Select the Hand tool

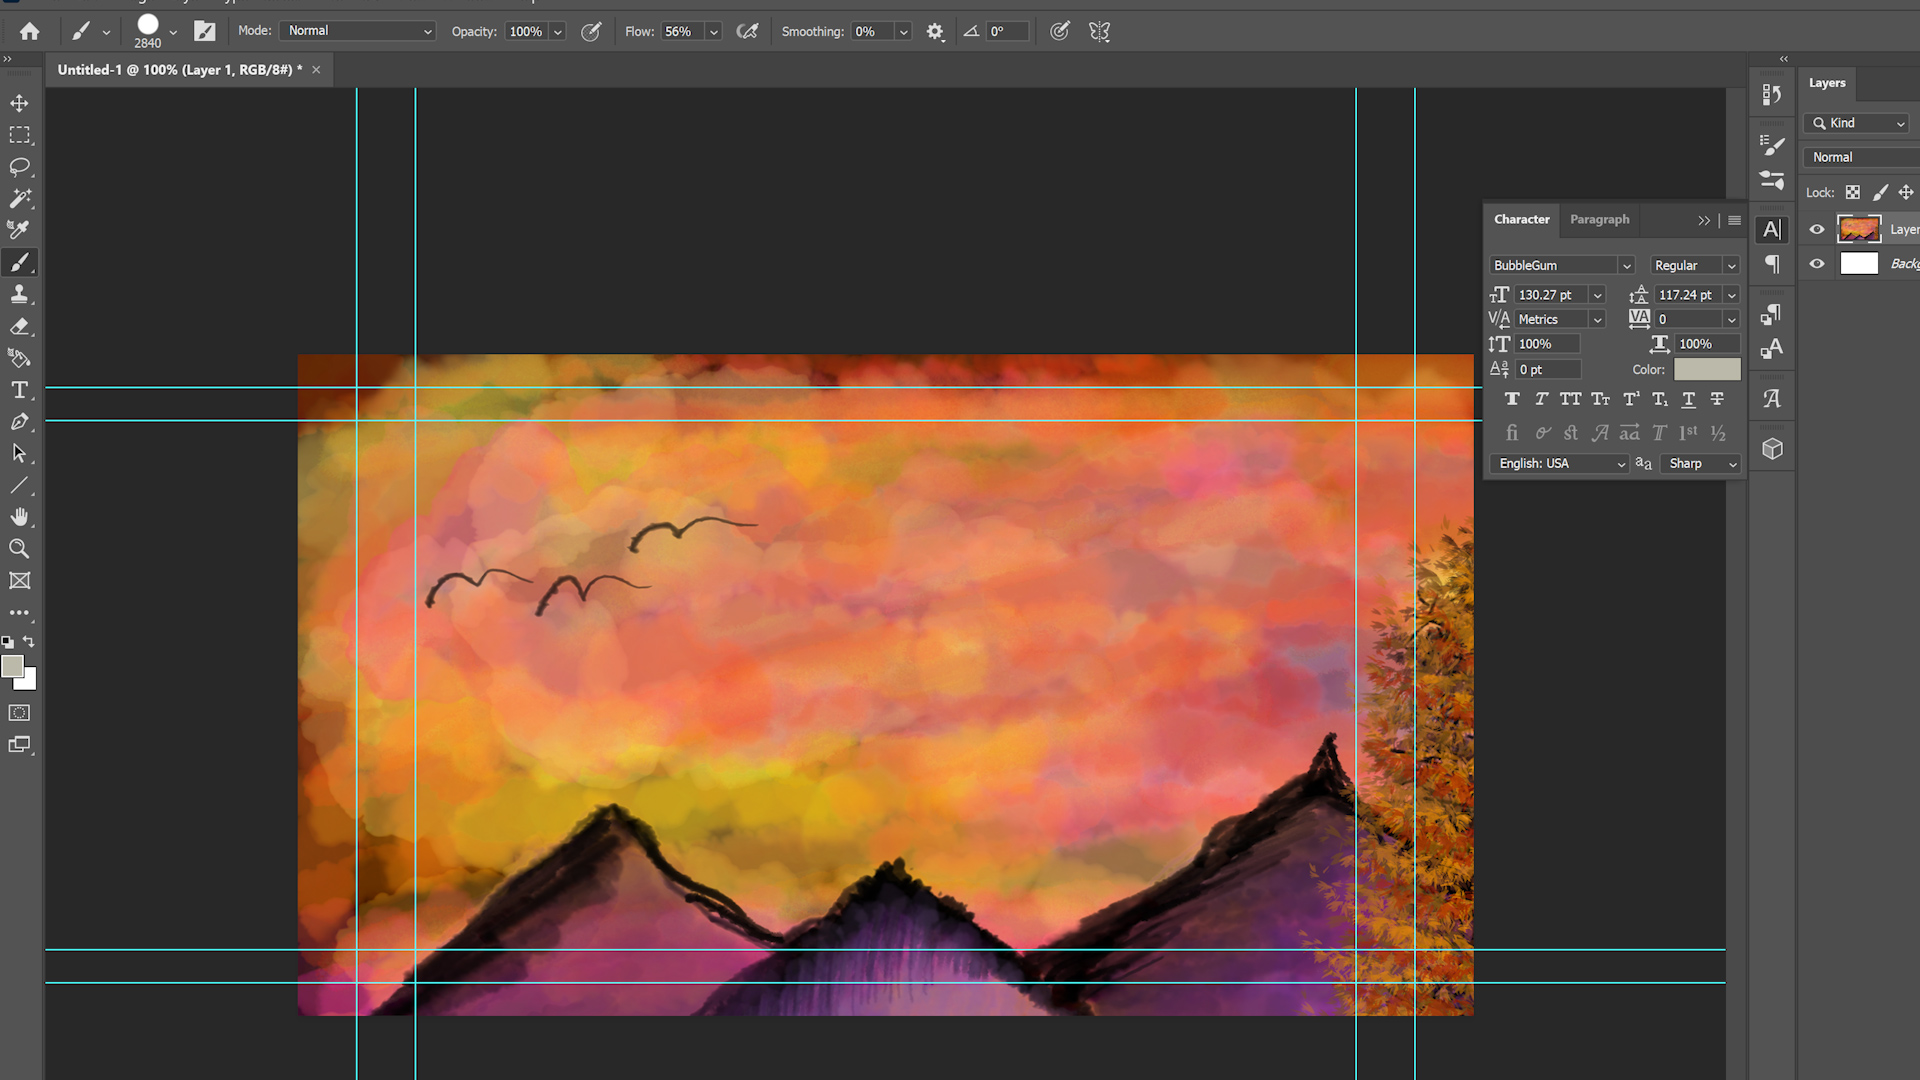tap(19, 517)
